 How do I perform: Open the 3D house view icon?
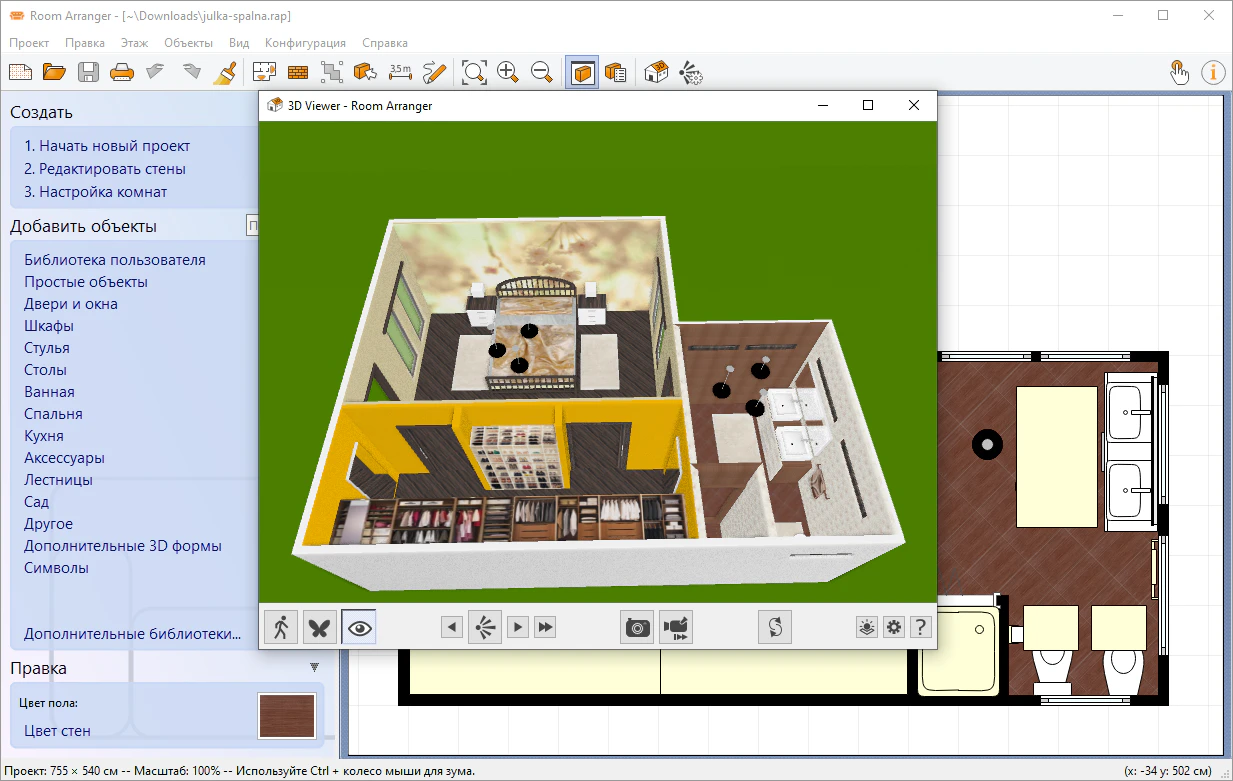coord(656,71)
